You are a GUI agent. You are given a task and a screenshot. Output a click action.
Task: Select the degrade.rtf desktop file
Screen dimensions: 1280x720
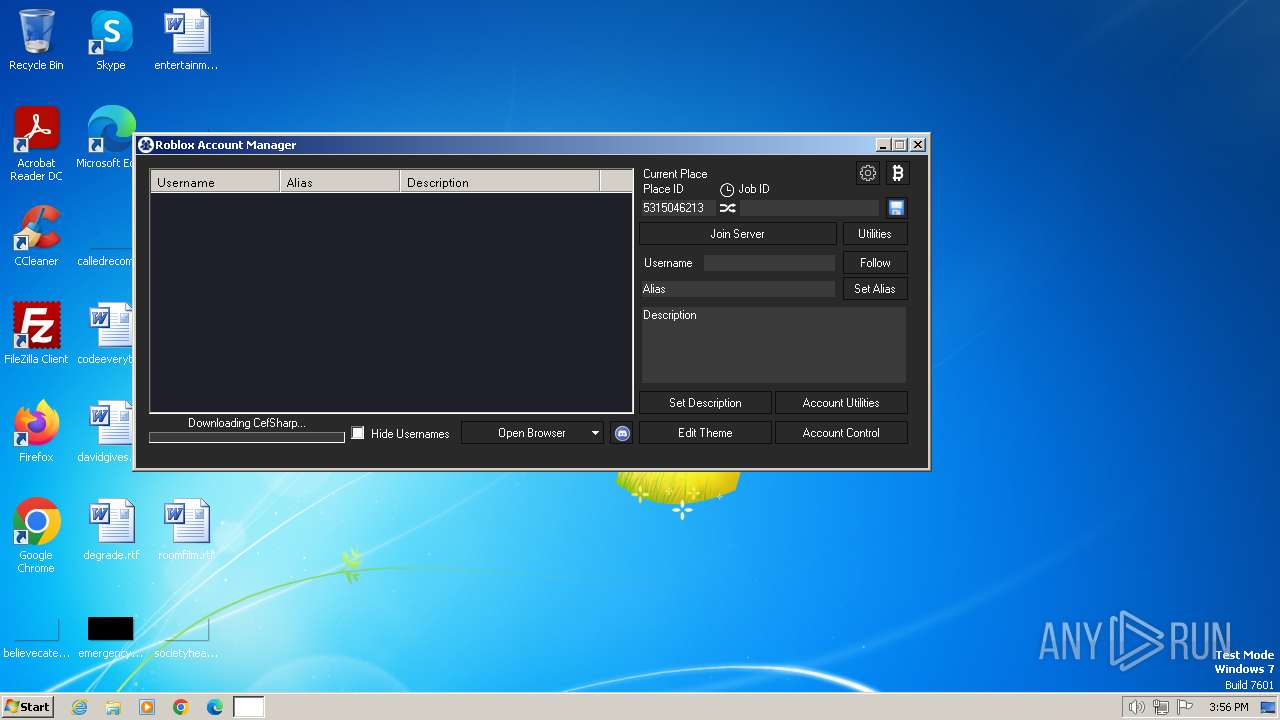pyautogui.click(x=111, y=530)
